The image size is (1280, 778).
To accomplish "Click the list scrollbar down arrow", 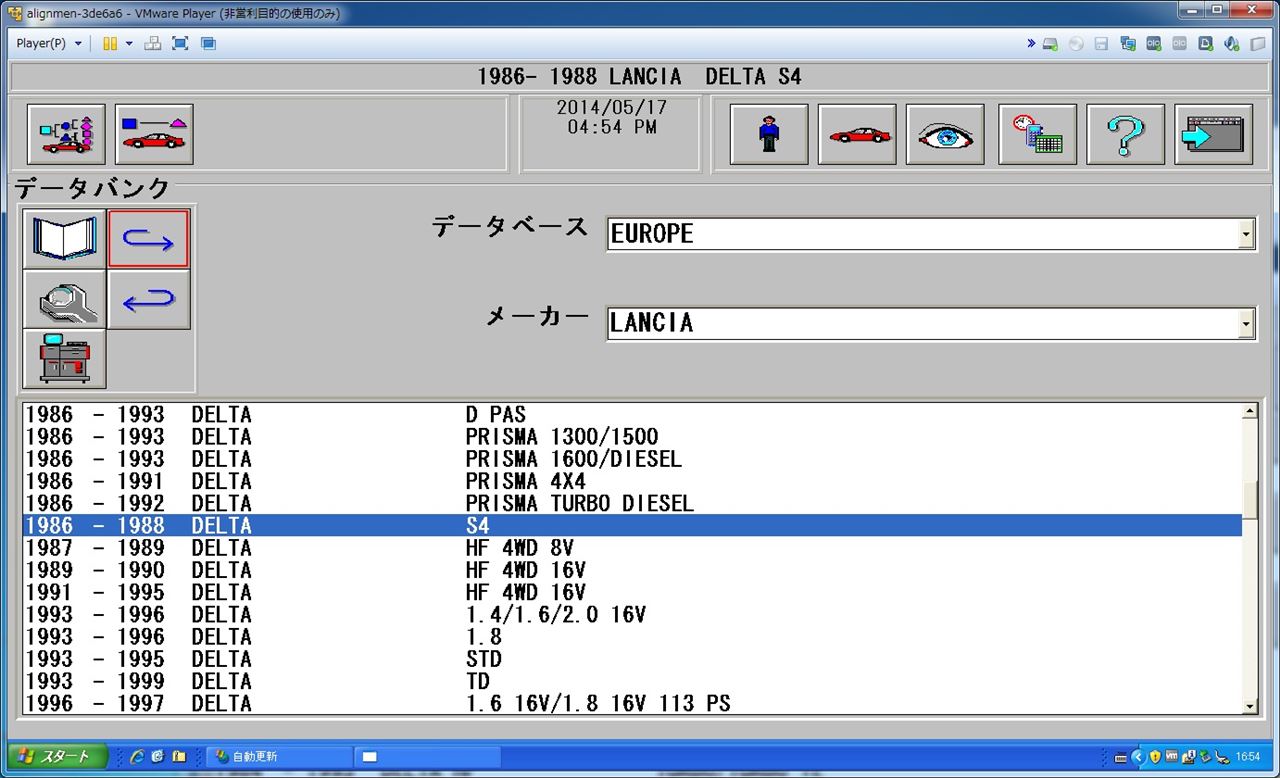I will point(1249,706).
